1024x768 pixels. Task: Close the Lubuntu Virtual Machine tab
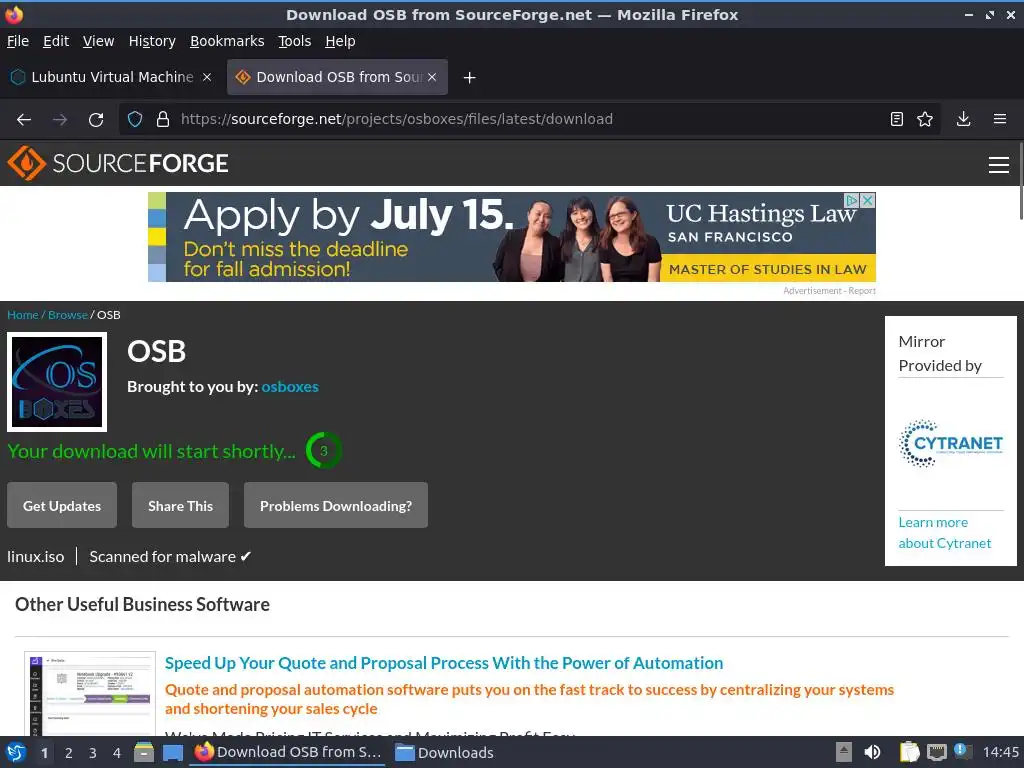[206, 77]
